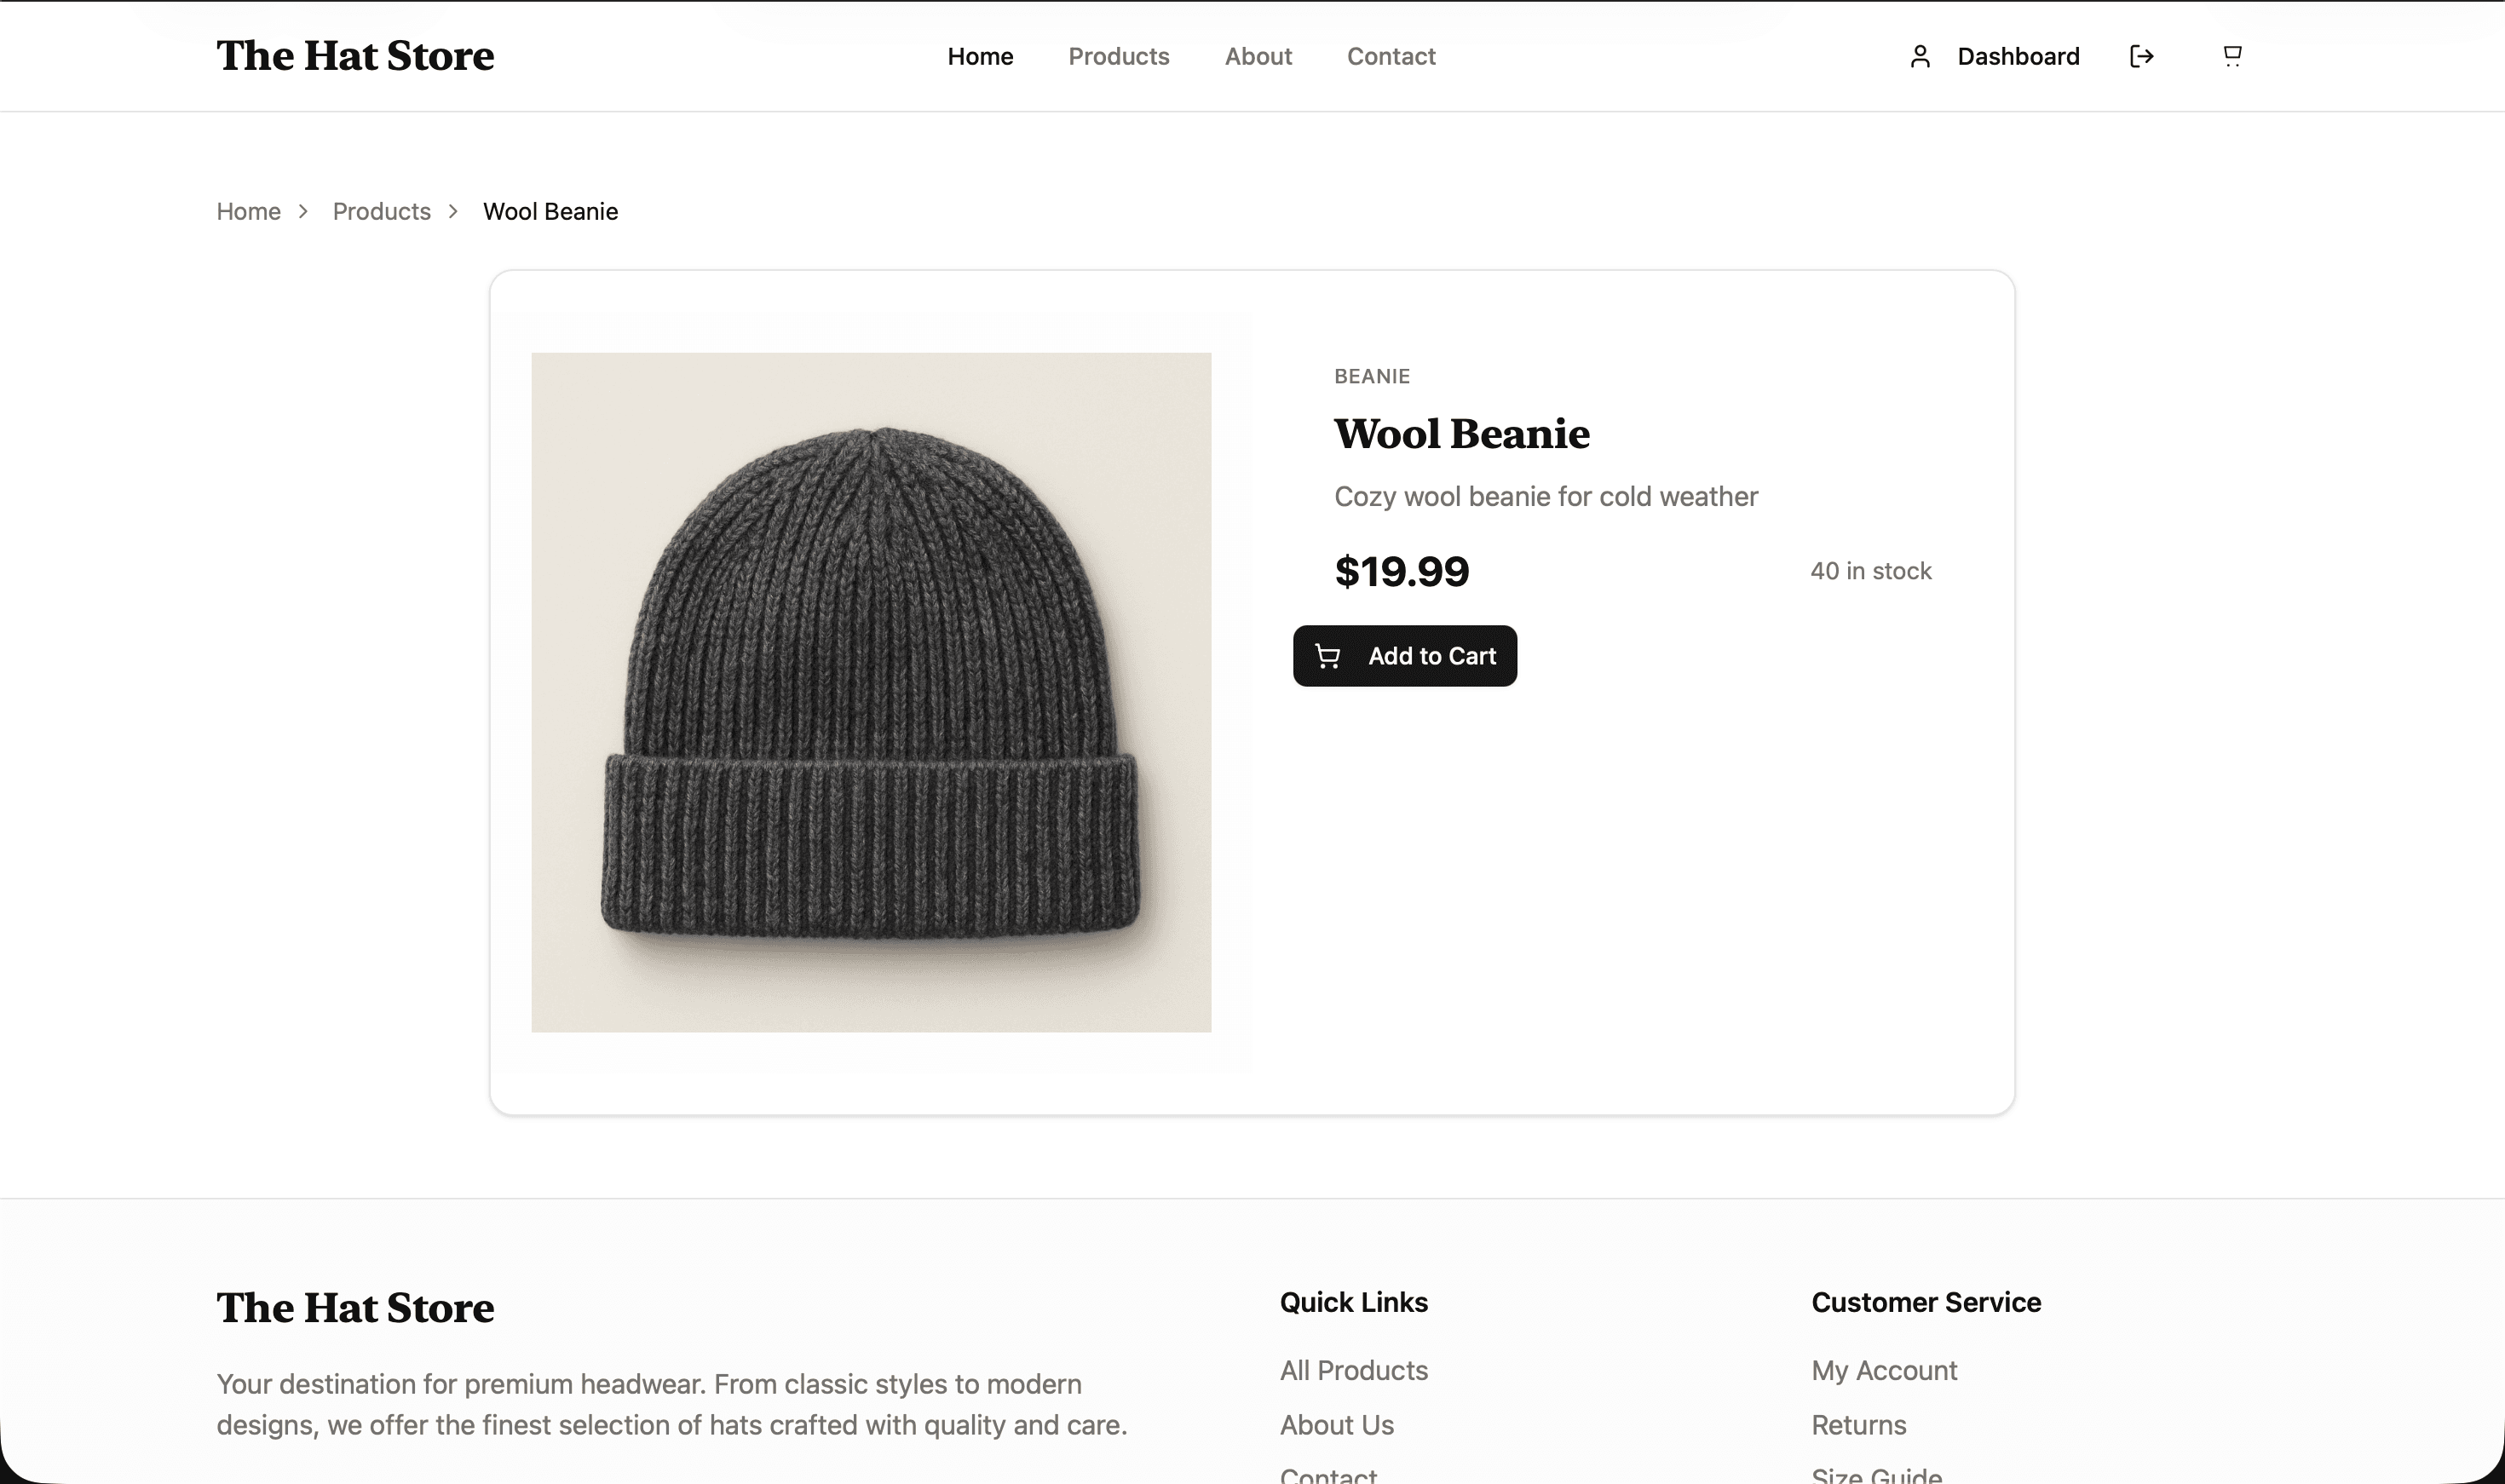Open All Products under Quick Links
Viewport: 2505px width, 1484px height.
click(1353, 1371)
